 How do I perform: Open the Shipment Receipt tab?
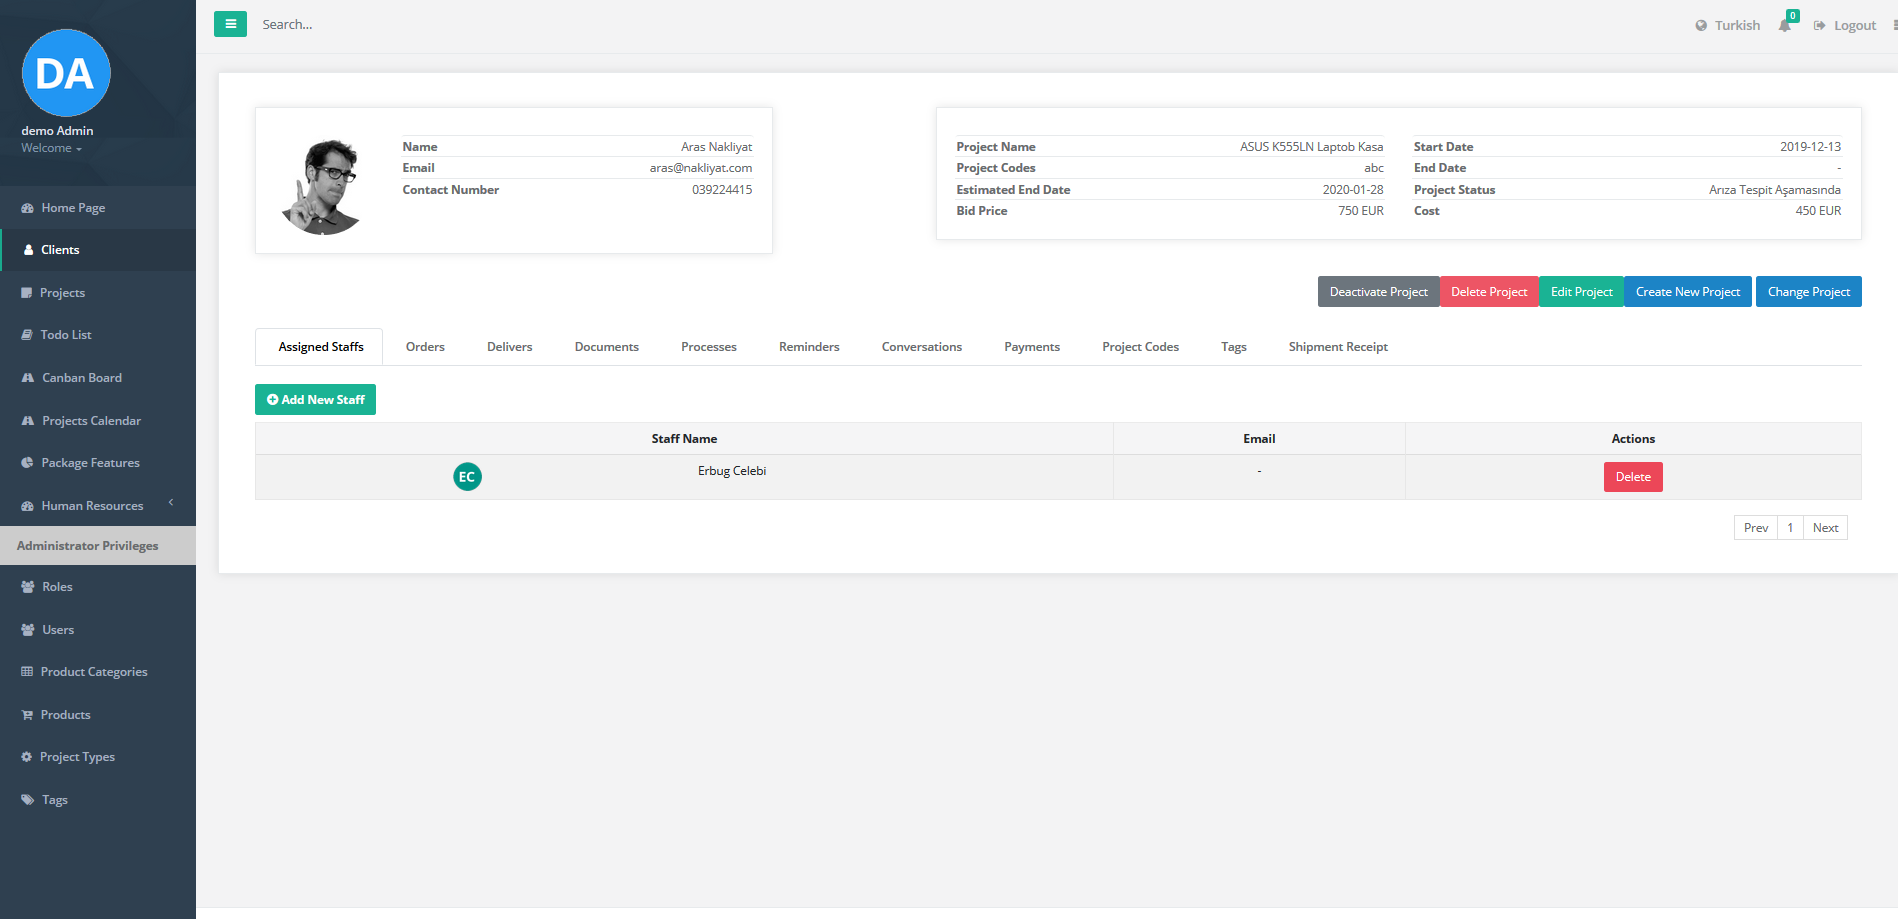coord(1338,347)
